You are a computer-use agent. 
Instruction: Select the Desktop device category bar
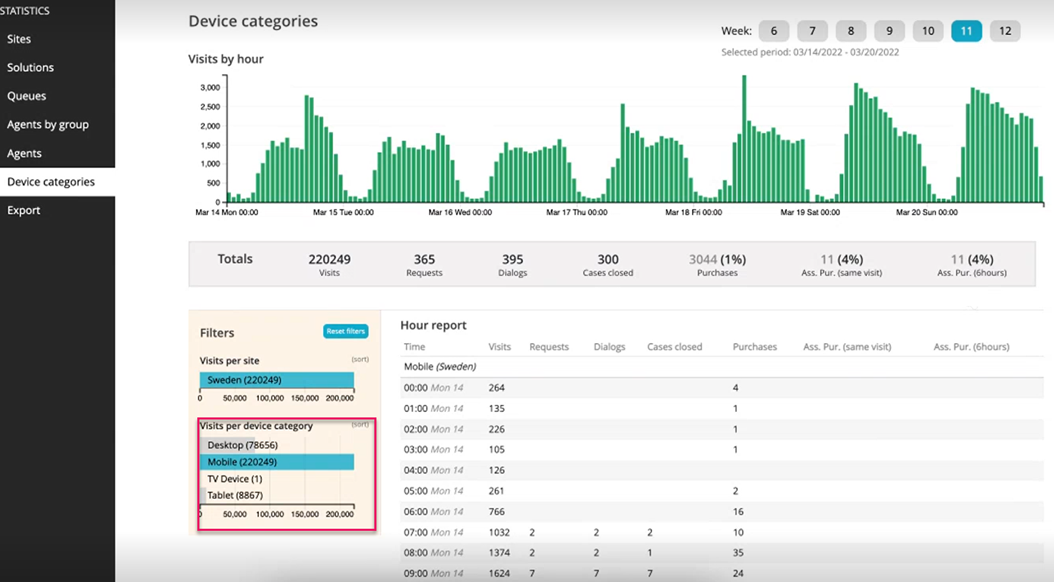[242, 445]
